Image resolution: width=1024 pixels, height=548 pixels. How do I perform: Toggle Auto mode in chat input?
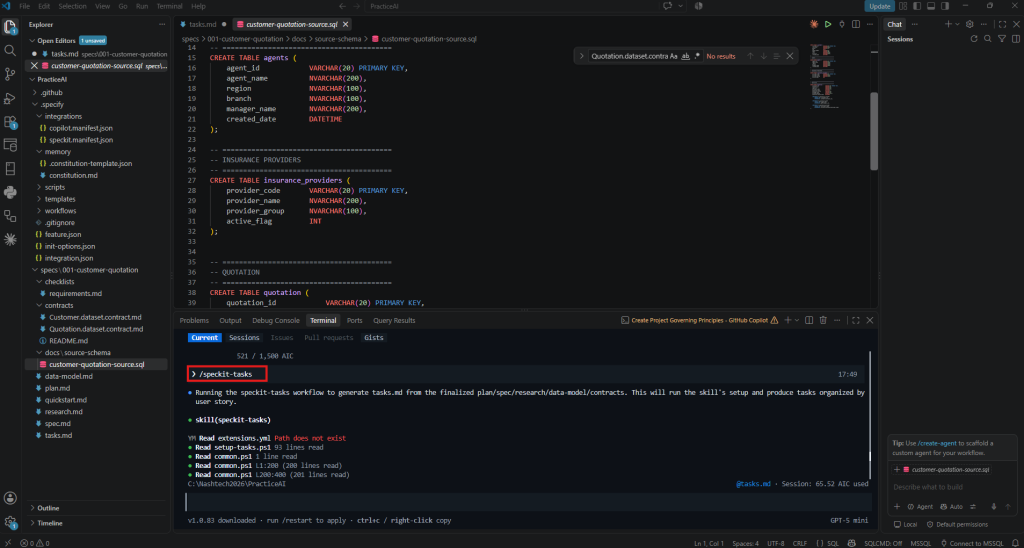pyautogui.click(x=952, y=506)
